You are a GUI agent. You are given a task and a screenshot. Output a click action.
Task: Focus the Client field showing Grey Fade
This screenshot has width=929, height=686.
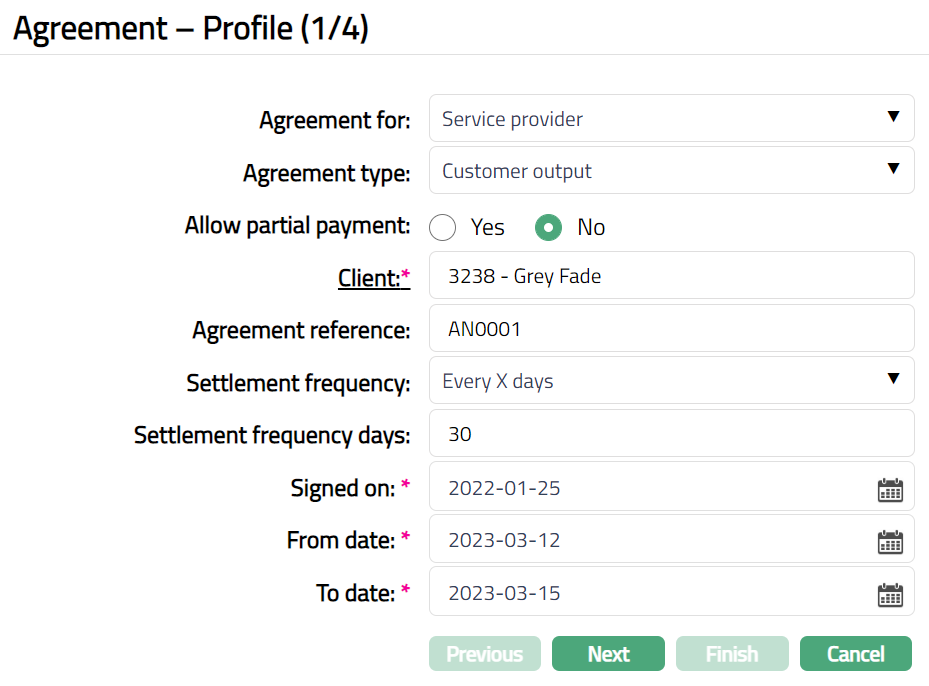671,276
